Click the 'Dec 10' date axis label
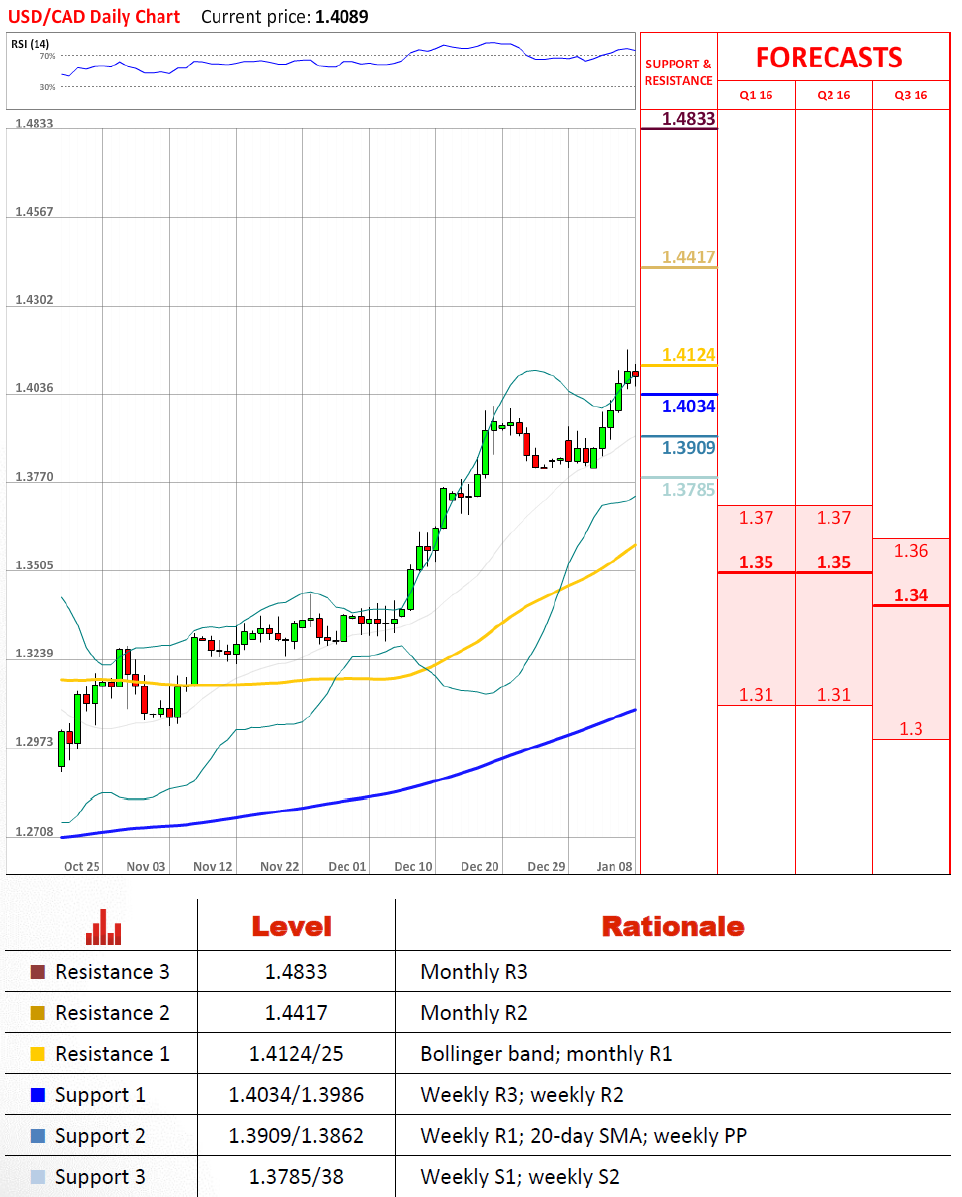 pyautogui.click(x=413, y=866)
